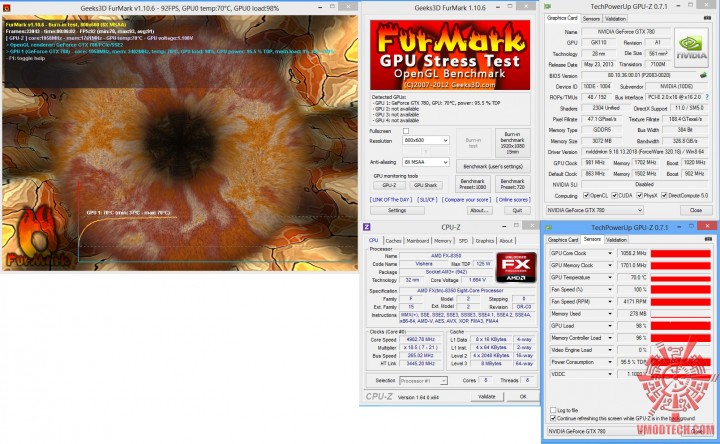Click the camera screenshot icon in the GPU-Z Sensors window

coord(707,239)
